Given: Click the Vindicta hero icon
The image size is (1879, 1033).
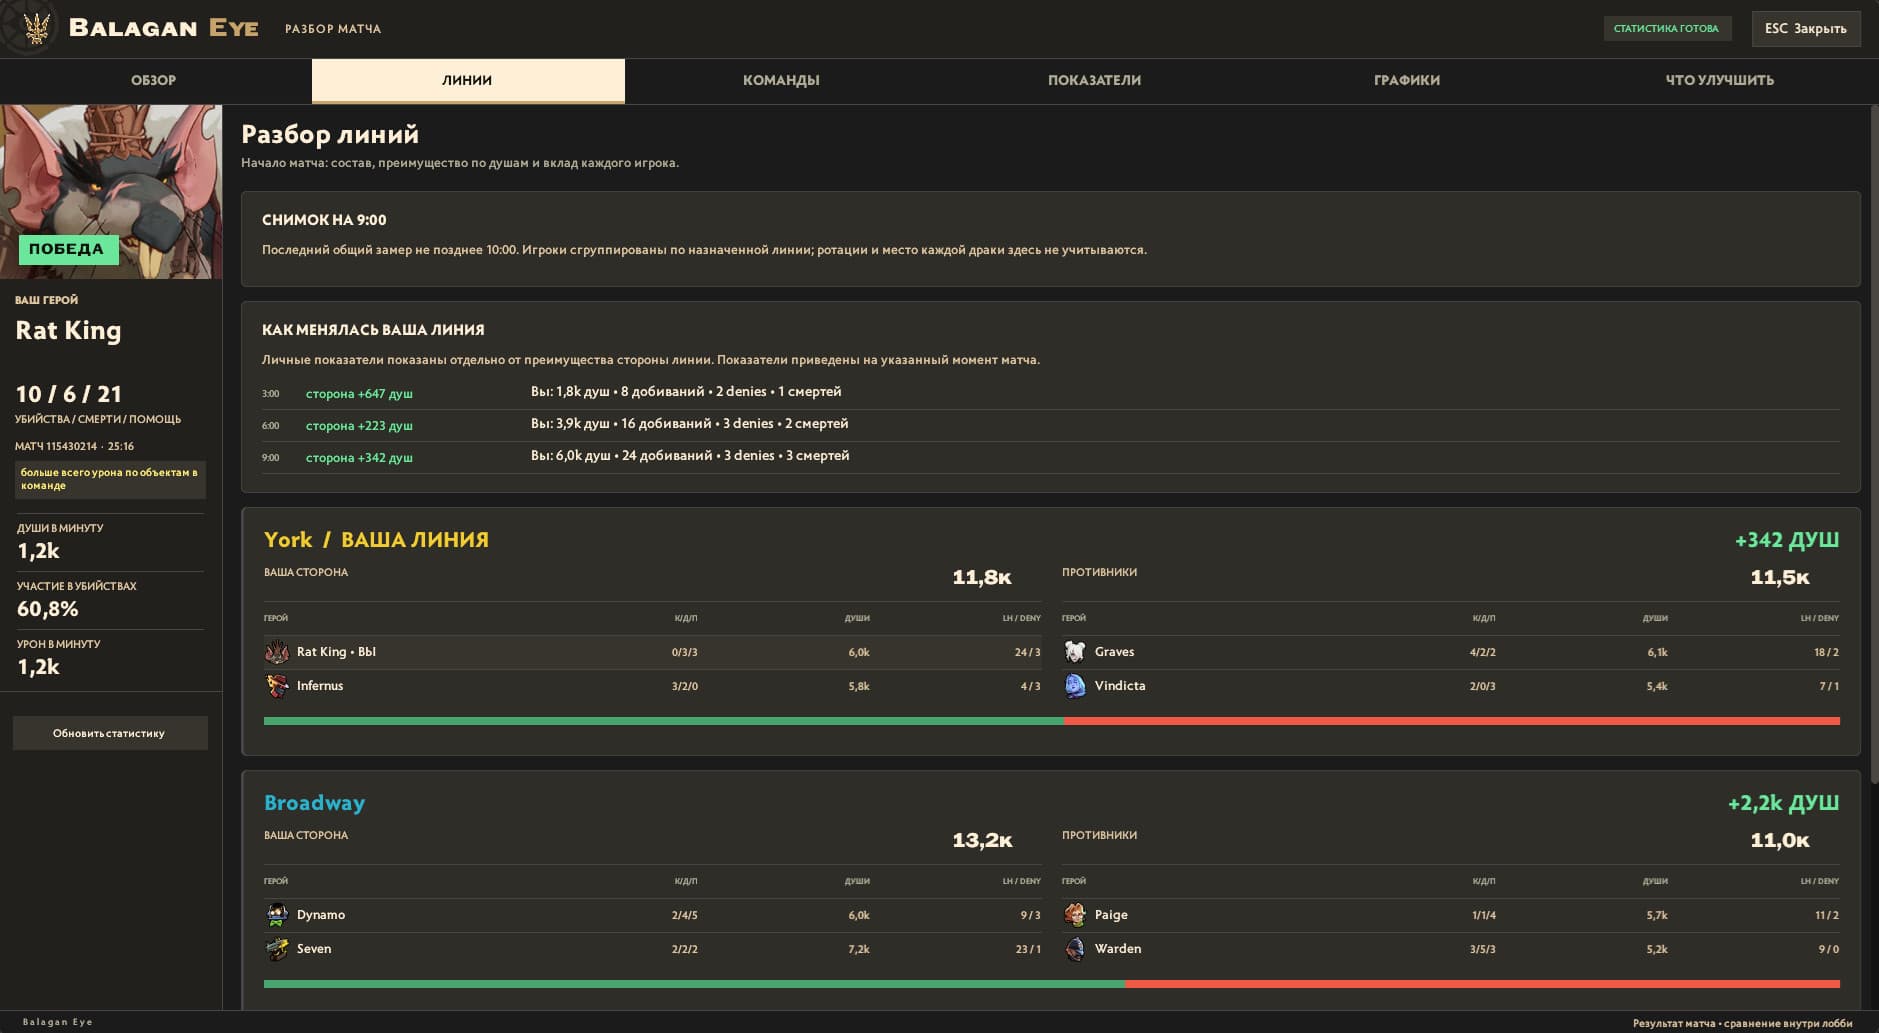Looking at the screenshot, I should [1075, 686].
